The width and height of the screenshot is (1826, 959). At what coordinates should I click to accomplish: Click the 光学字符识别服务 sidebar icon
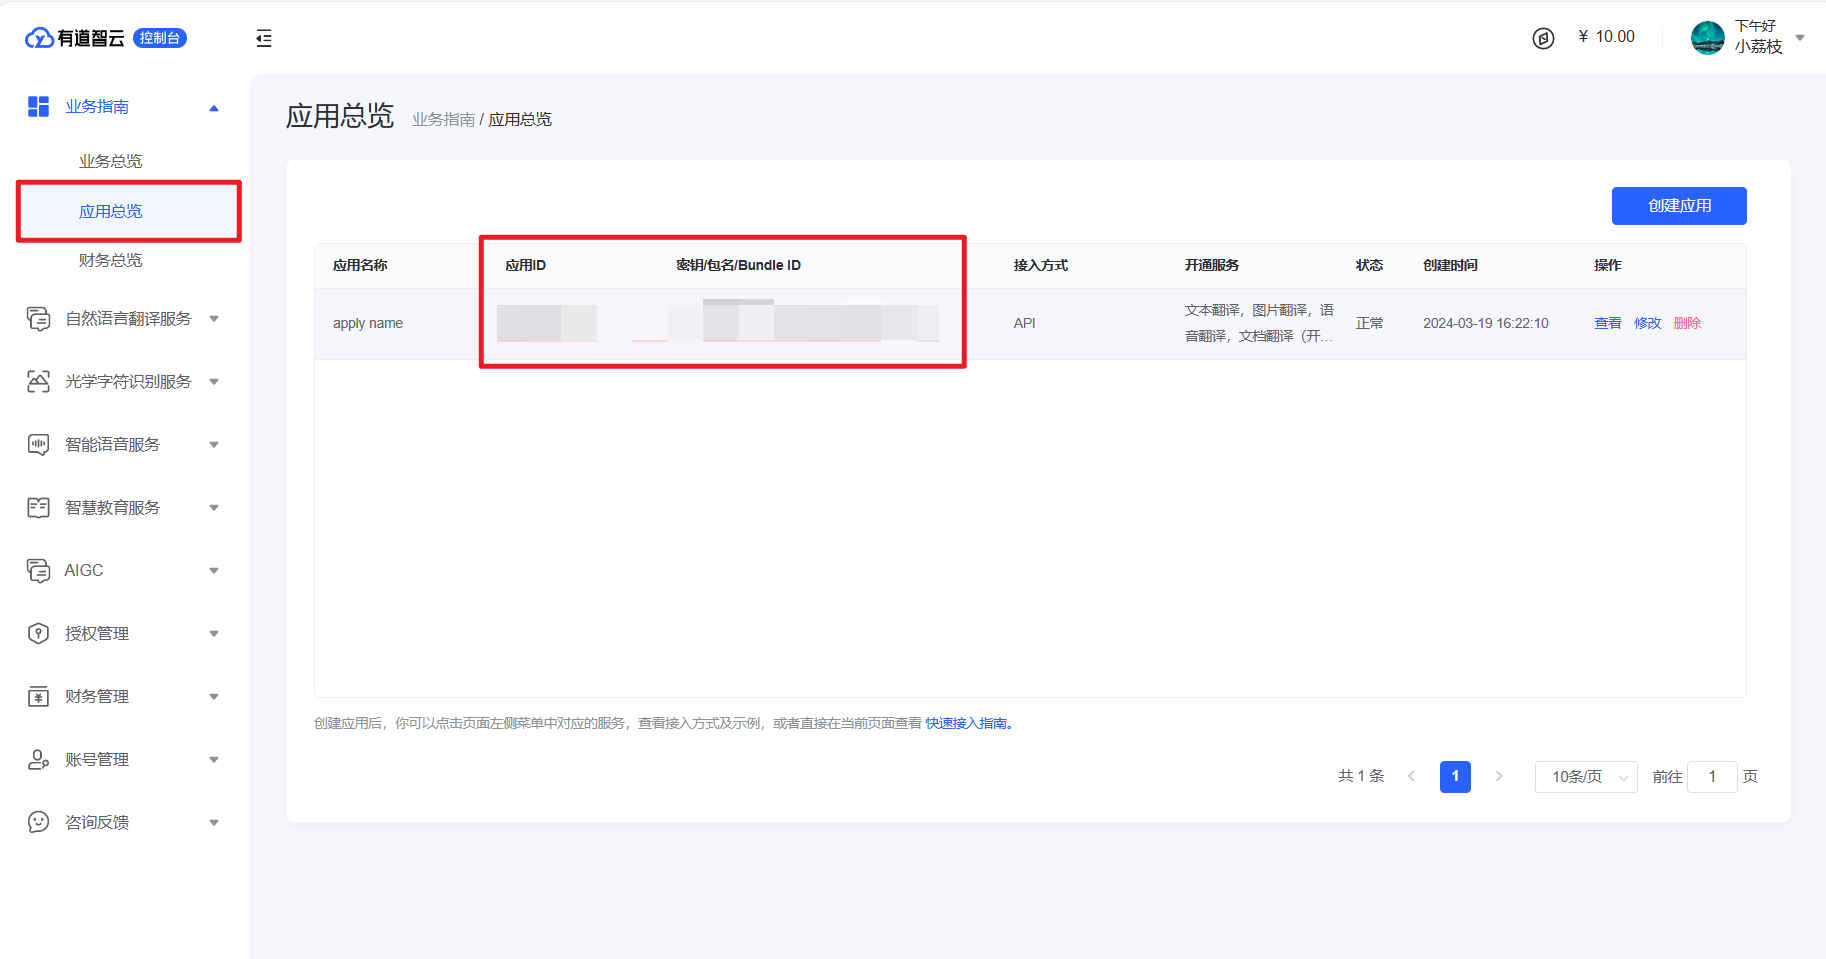38,382
